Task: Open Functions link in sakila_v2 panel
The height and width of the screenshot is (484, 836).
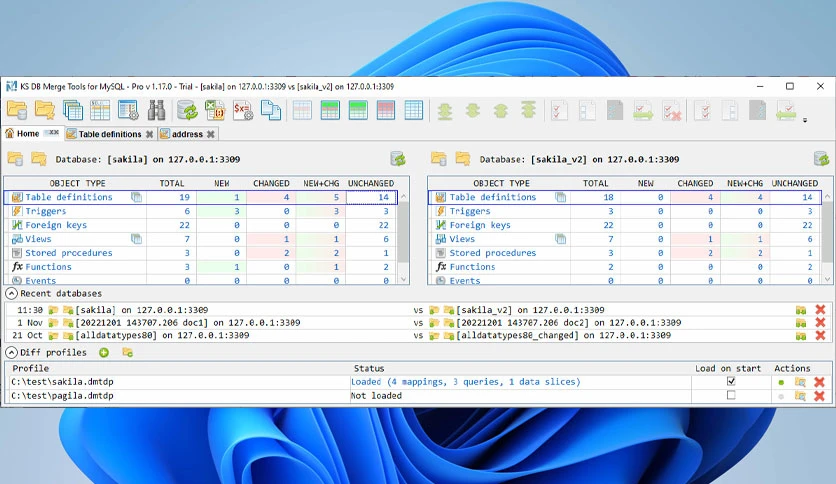Action: tap(472, 267)
